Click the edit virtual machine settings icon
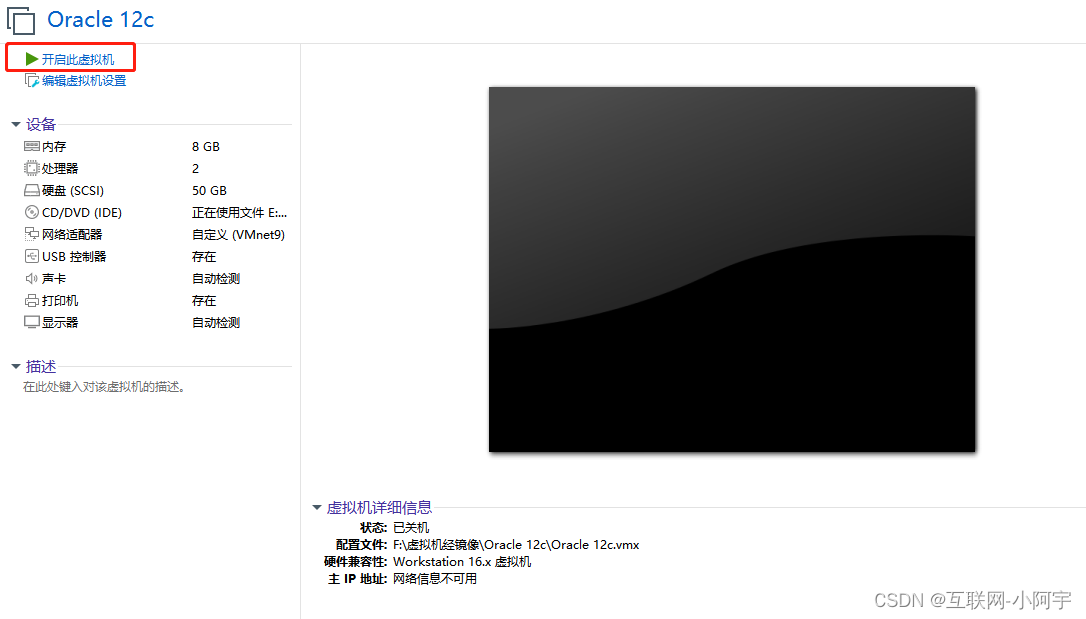This screenshot has height=619, width=1086. click(x=32, y=80)
